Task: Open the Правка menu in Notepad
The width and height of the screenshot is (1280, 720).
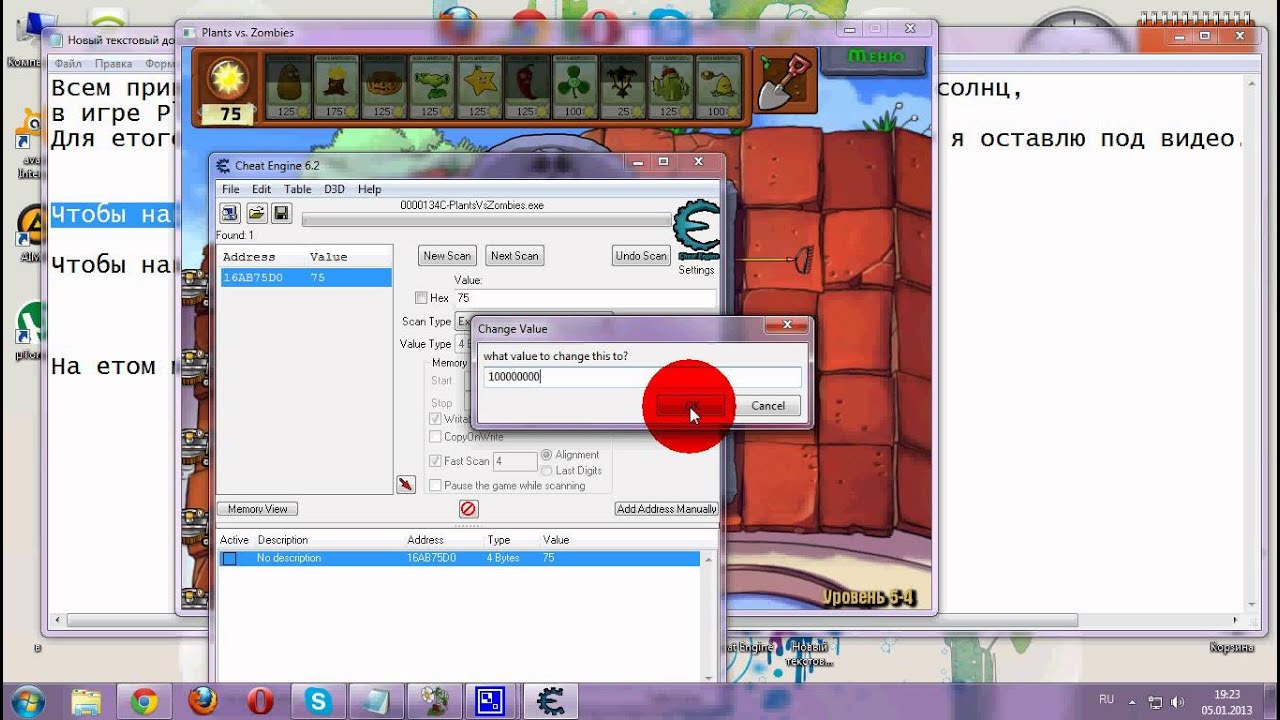Action: tap(113, 63)
